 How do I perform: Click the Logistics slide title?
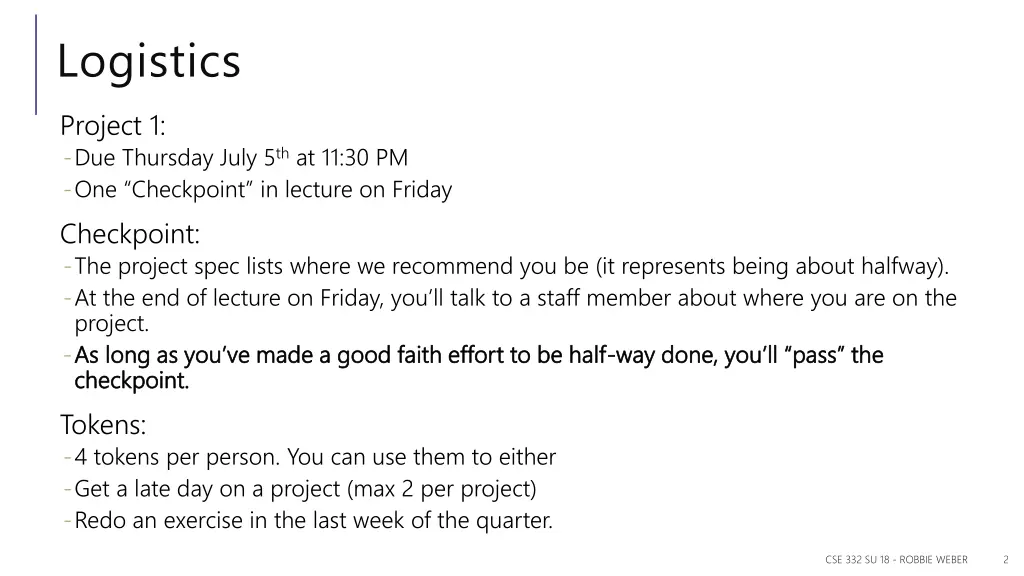point(149,62)
